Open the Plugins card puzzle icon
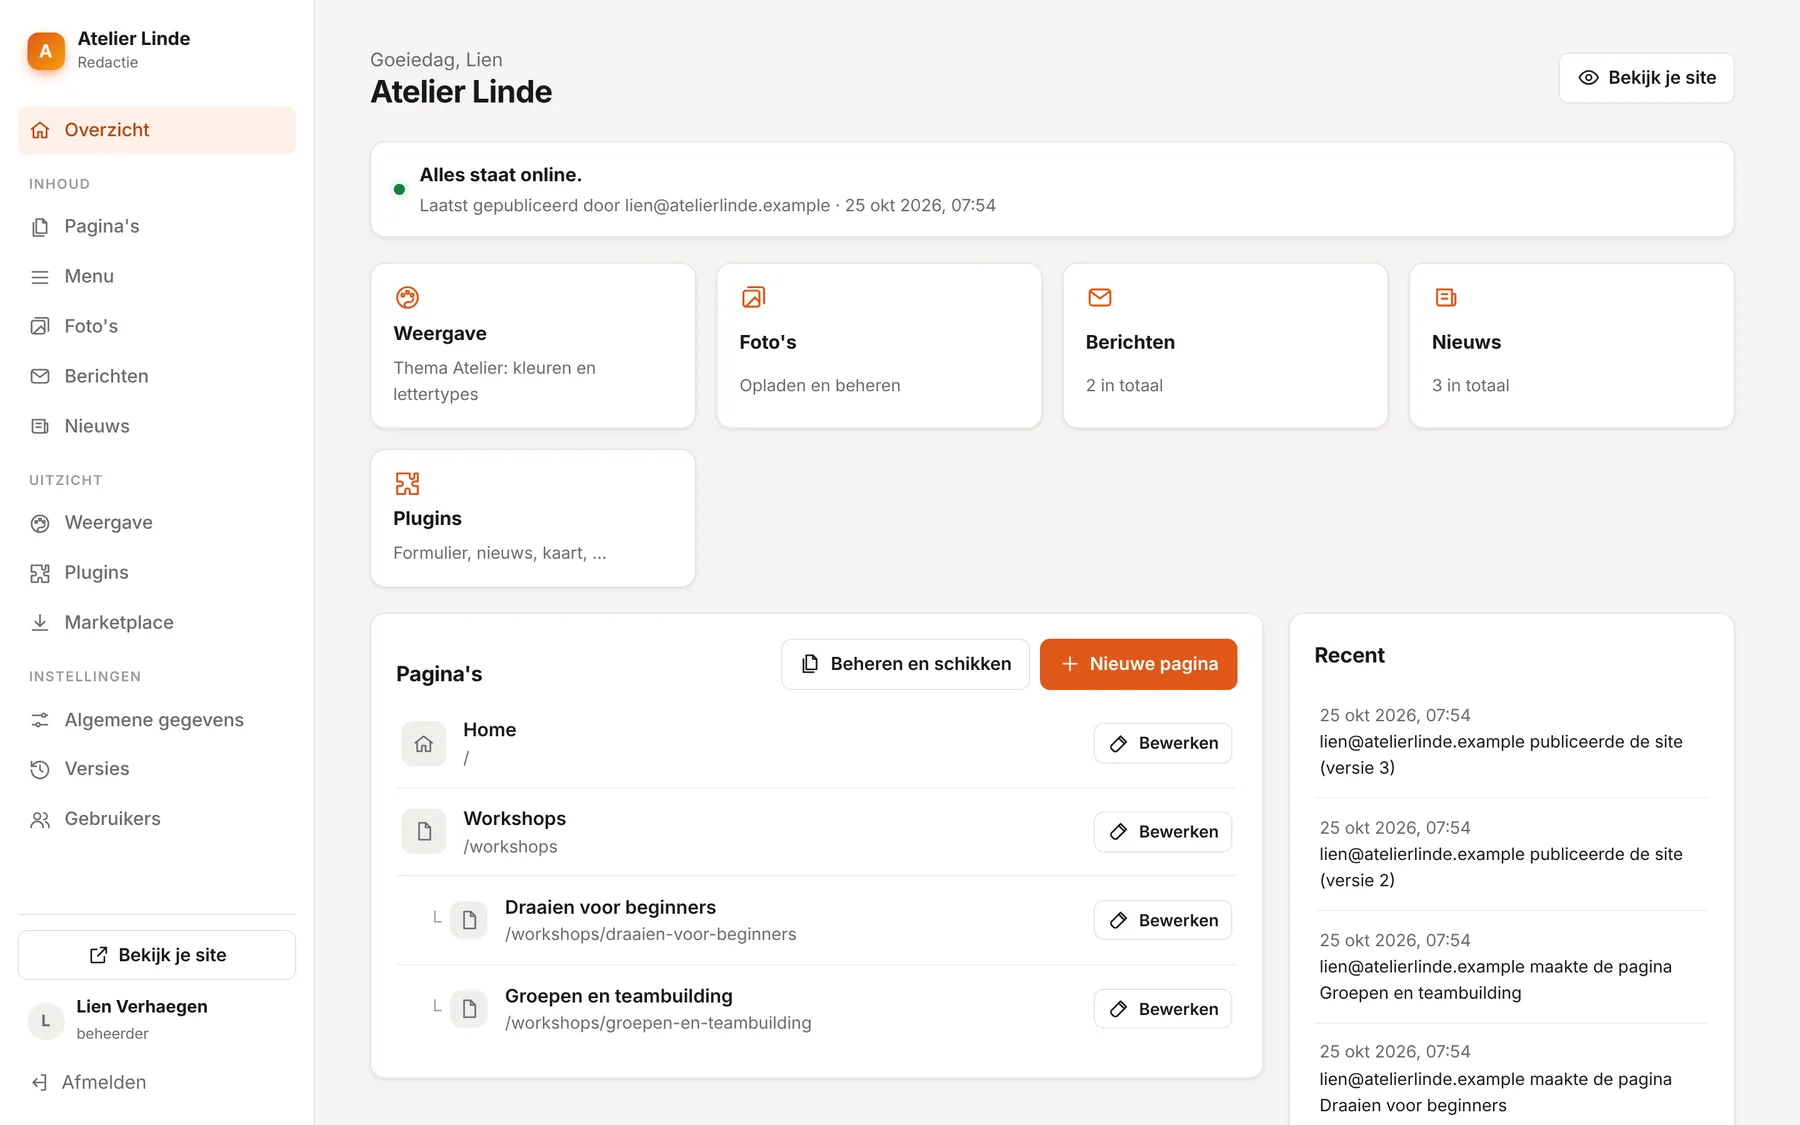Viewport: 1800px width, 1125px height. tap(407, 484)
